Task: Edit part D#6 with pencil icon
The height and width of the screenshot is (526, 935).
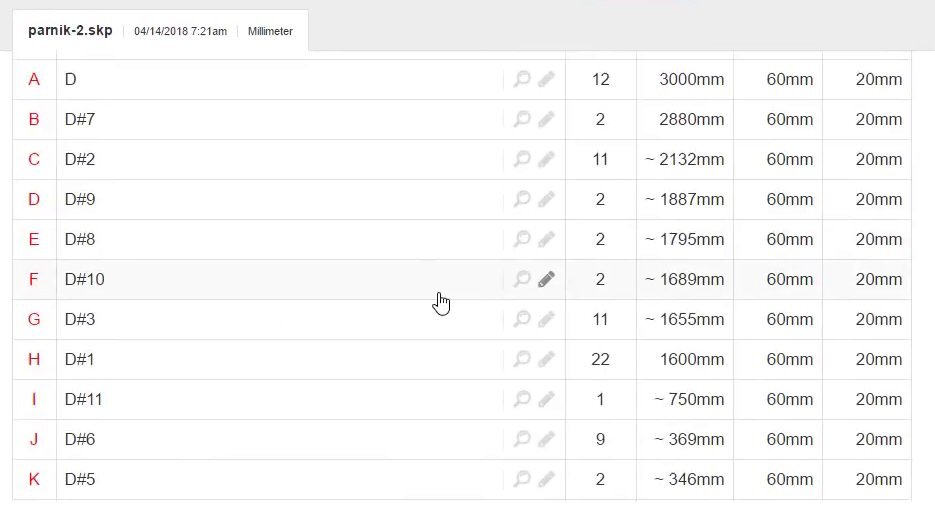Action: pos(546,439)
